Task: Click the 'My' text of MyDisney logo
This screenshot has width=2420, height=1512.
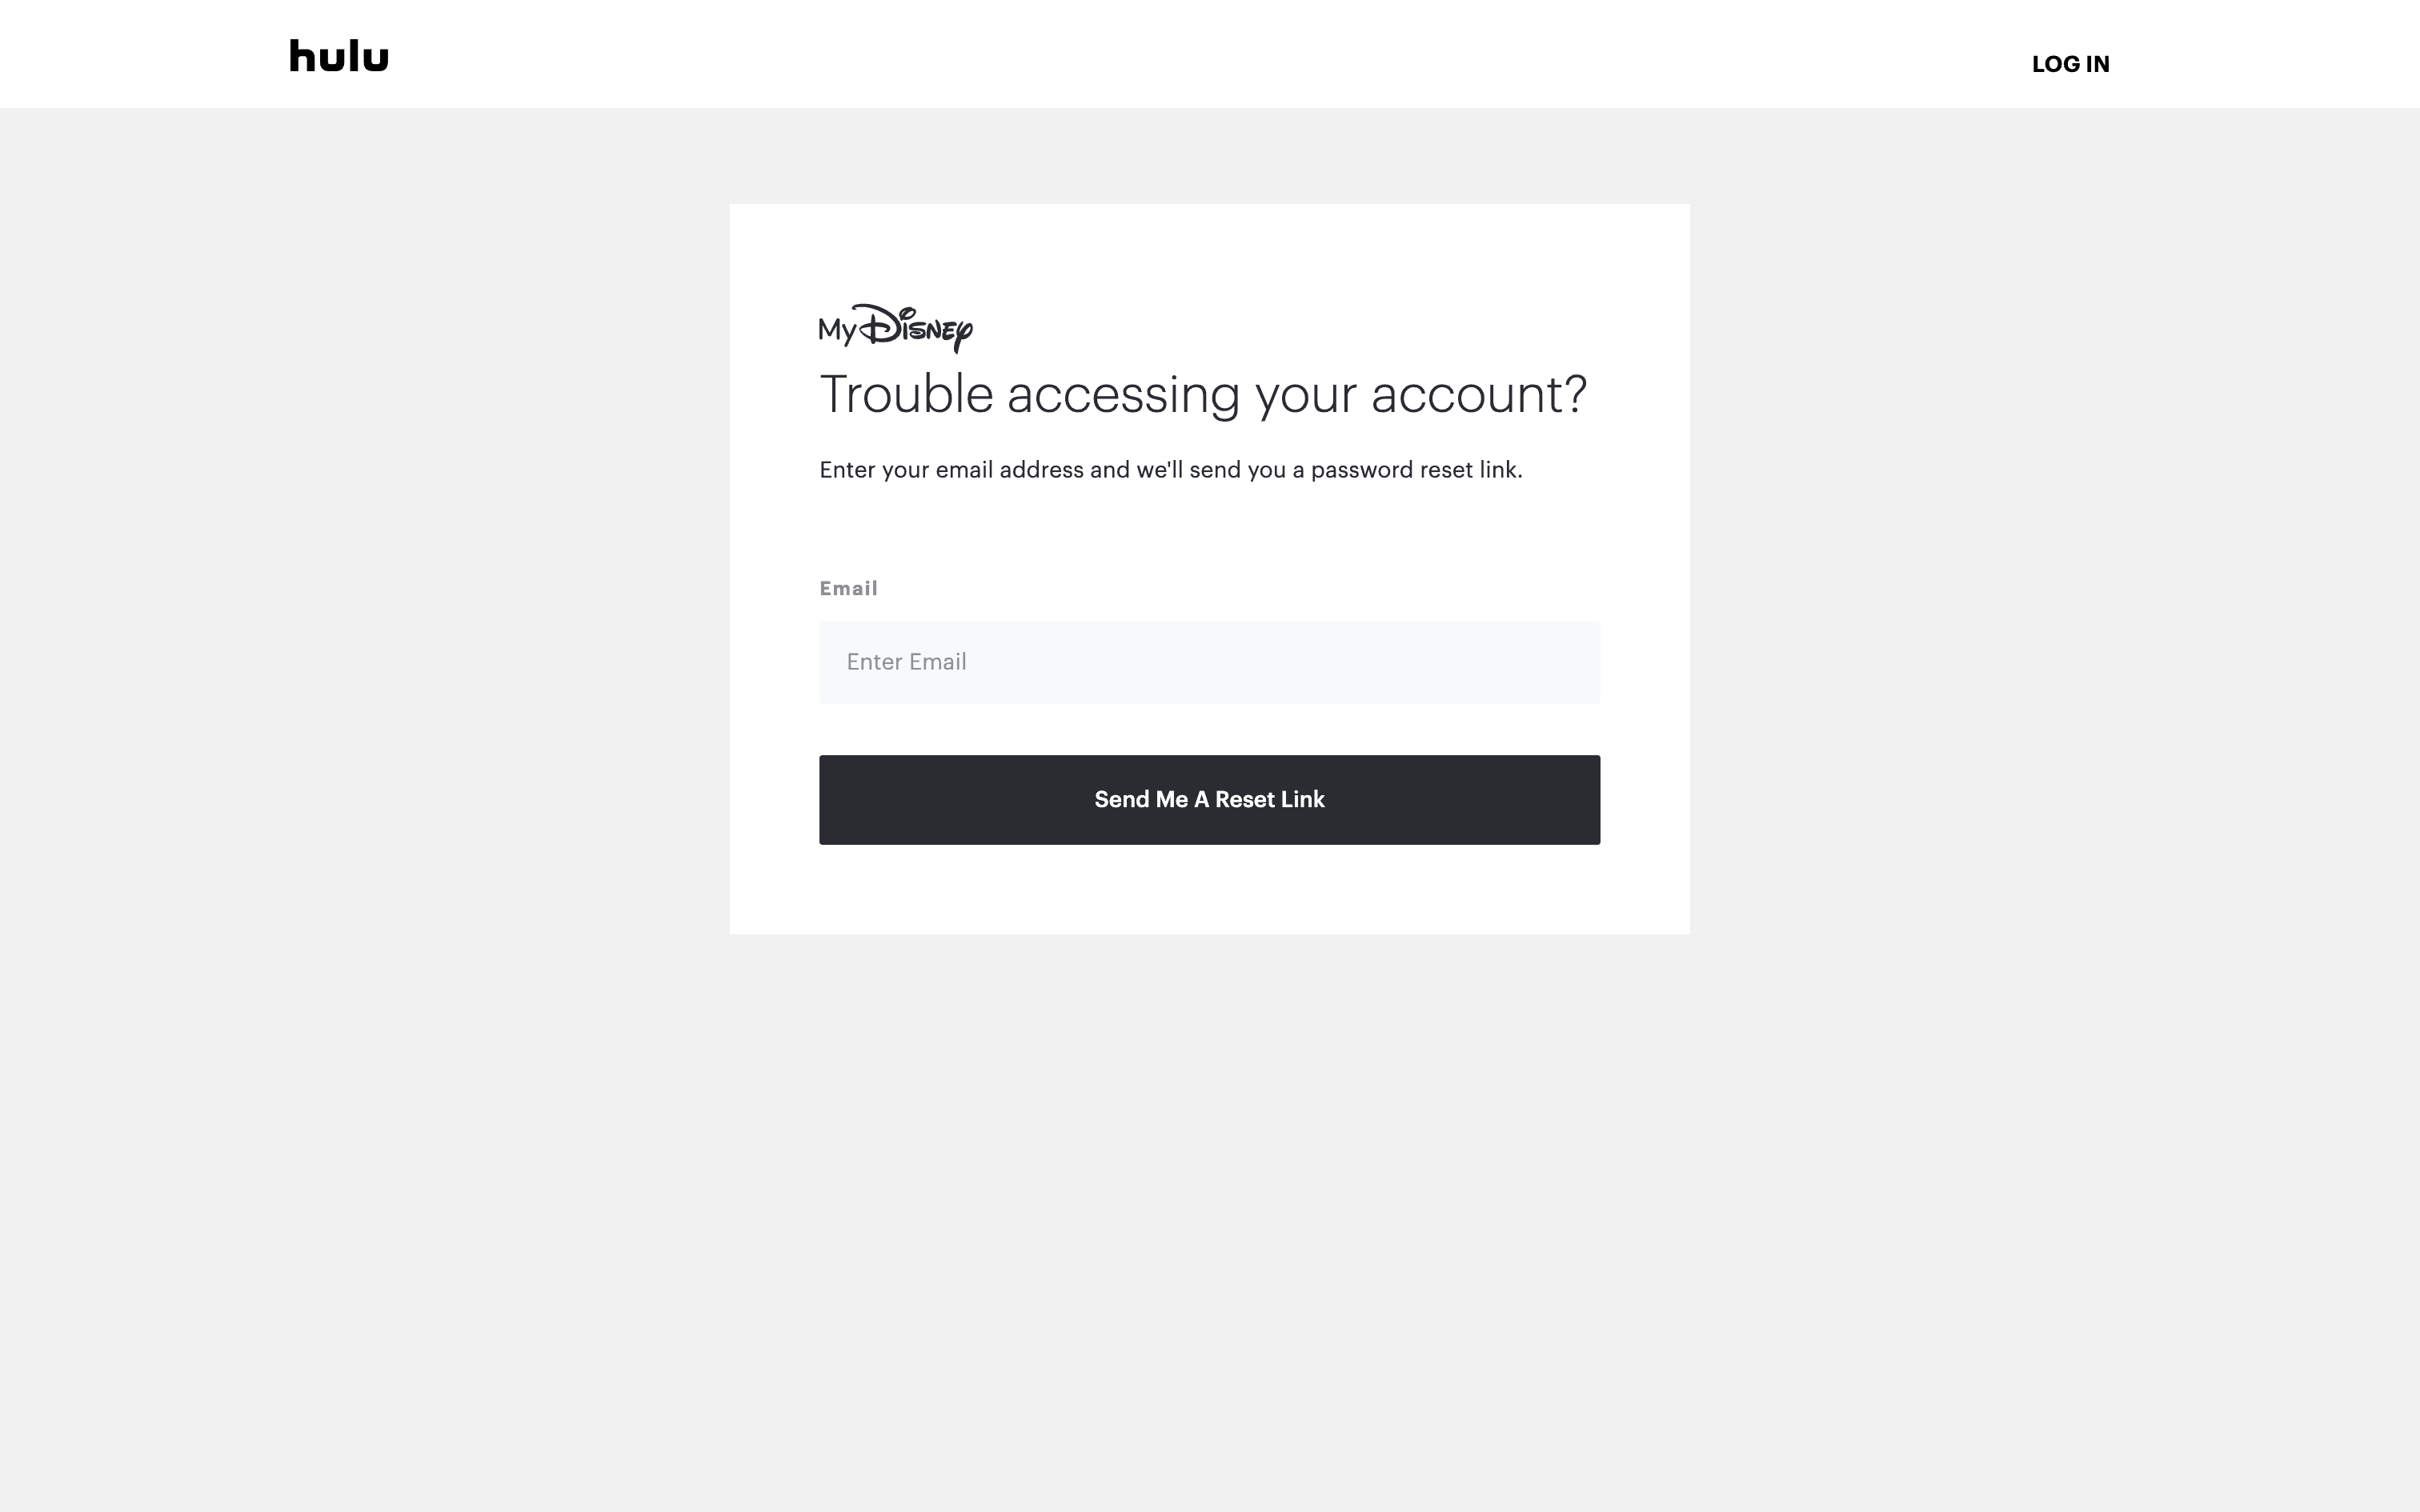Action: tap(838, 331)
